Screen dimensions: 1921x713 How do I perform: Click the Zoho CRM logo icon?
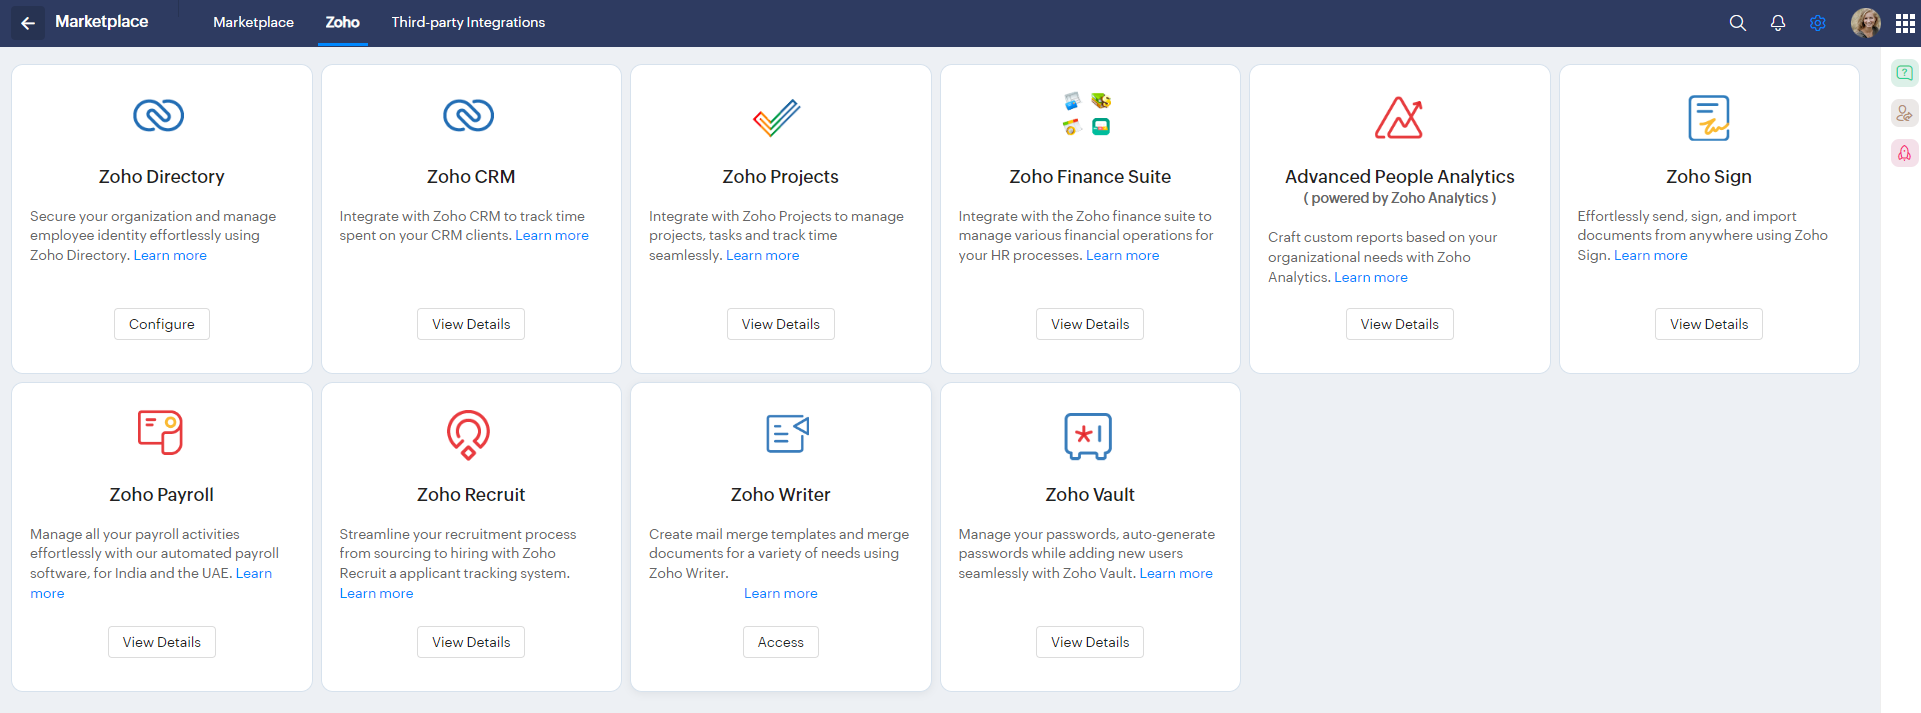pyautogui.click(x=469, y=116)
